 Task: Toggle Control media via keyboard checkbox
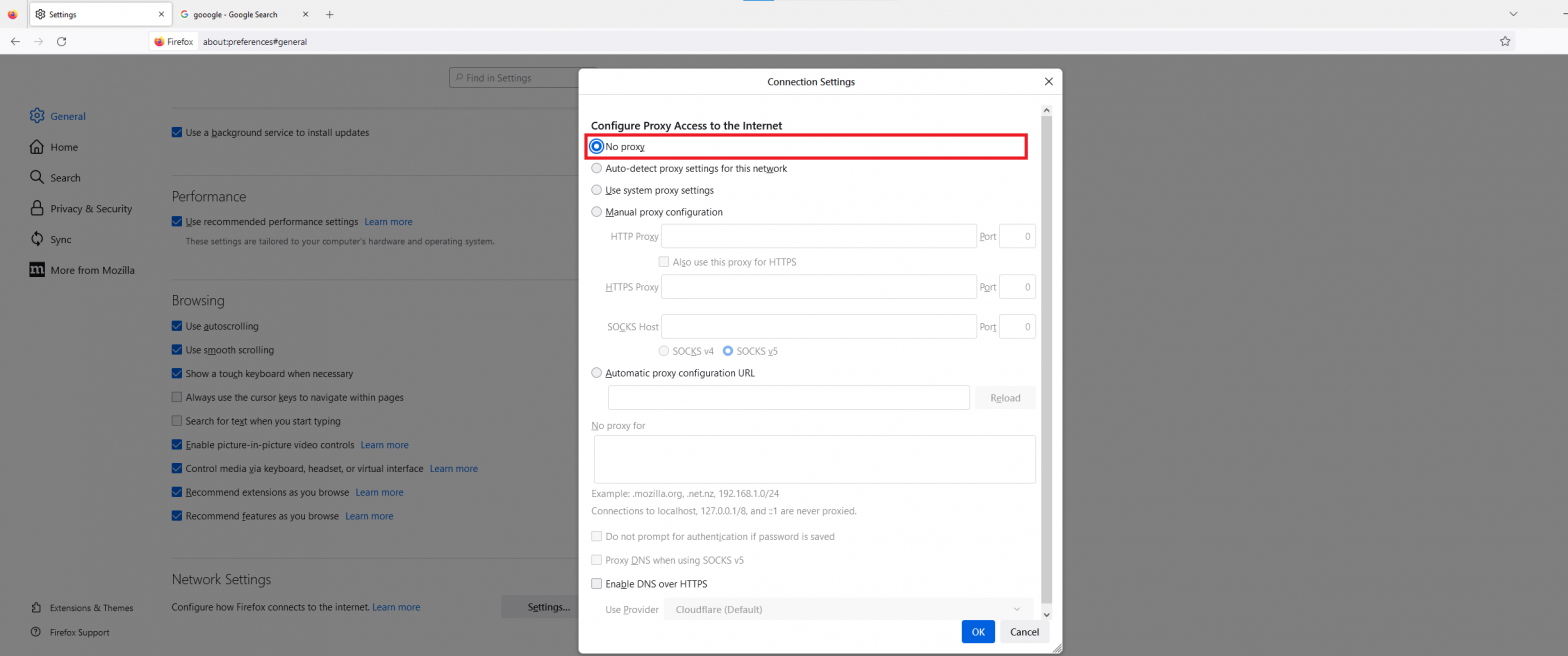click(177, 468)
